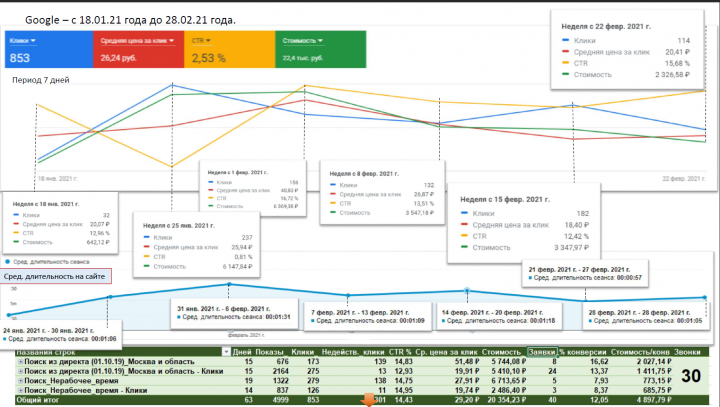The width and height of the screenshot is (720, 407).
Task: Select total 4999 impressions in Общий итог row
Action: (280, 400)
